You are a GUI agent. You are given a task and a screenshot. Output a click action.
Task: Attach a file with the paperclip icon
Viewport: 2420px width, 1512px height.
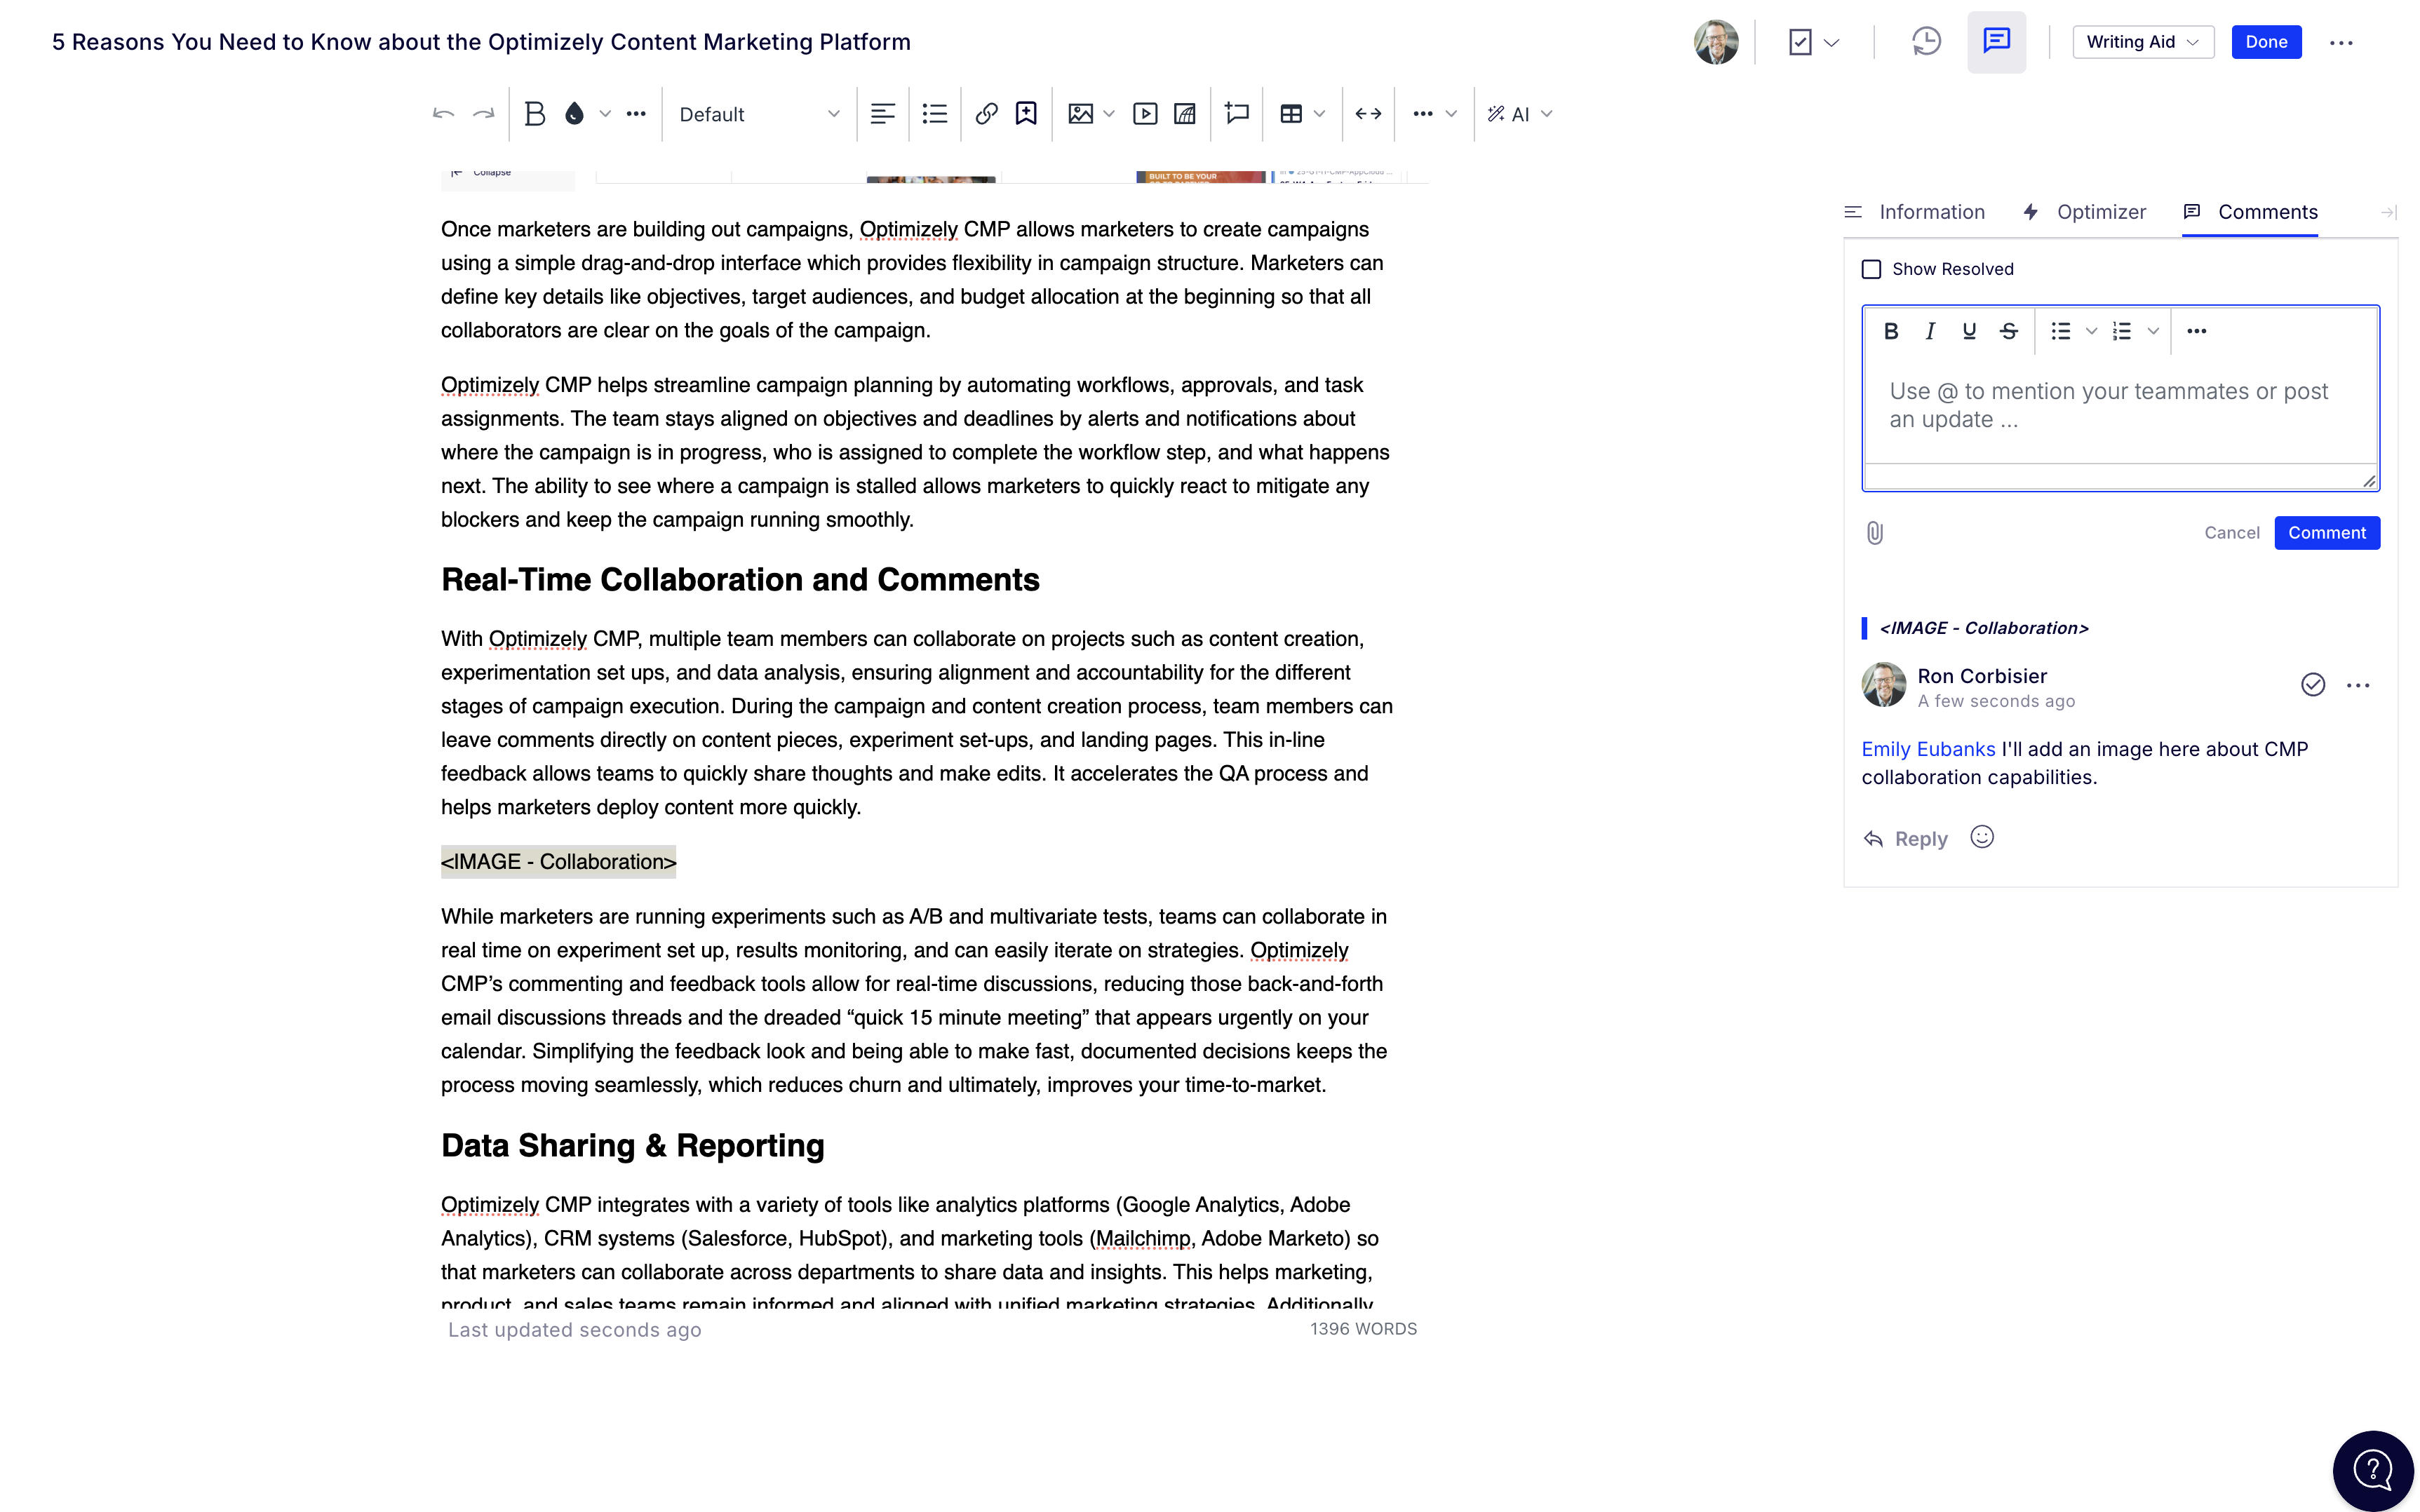1875,532
